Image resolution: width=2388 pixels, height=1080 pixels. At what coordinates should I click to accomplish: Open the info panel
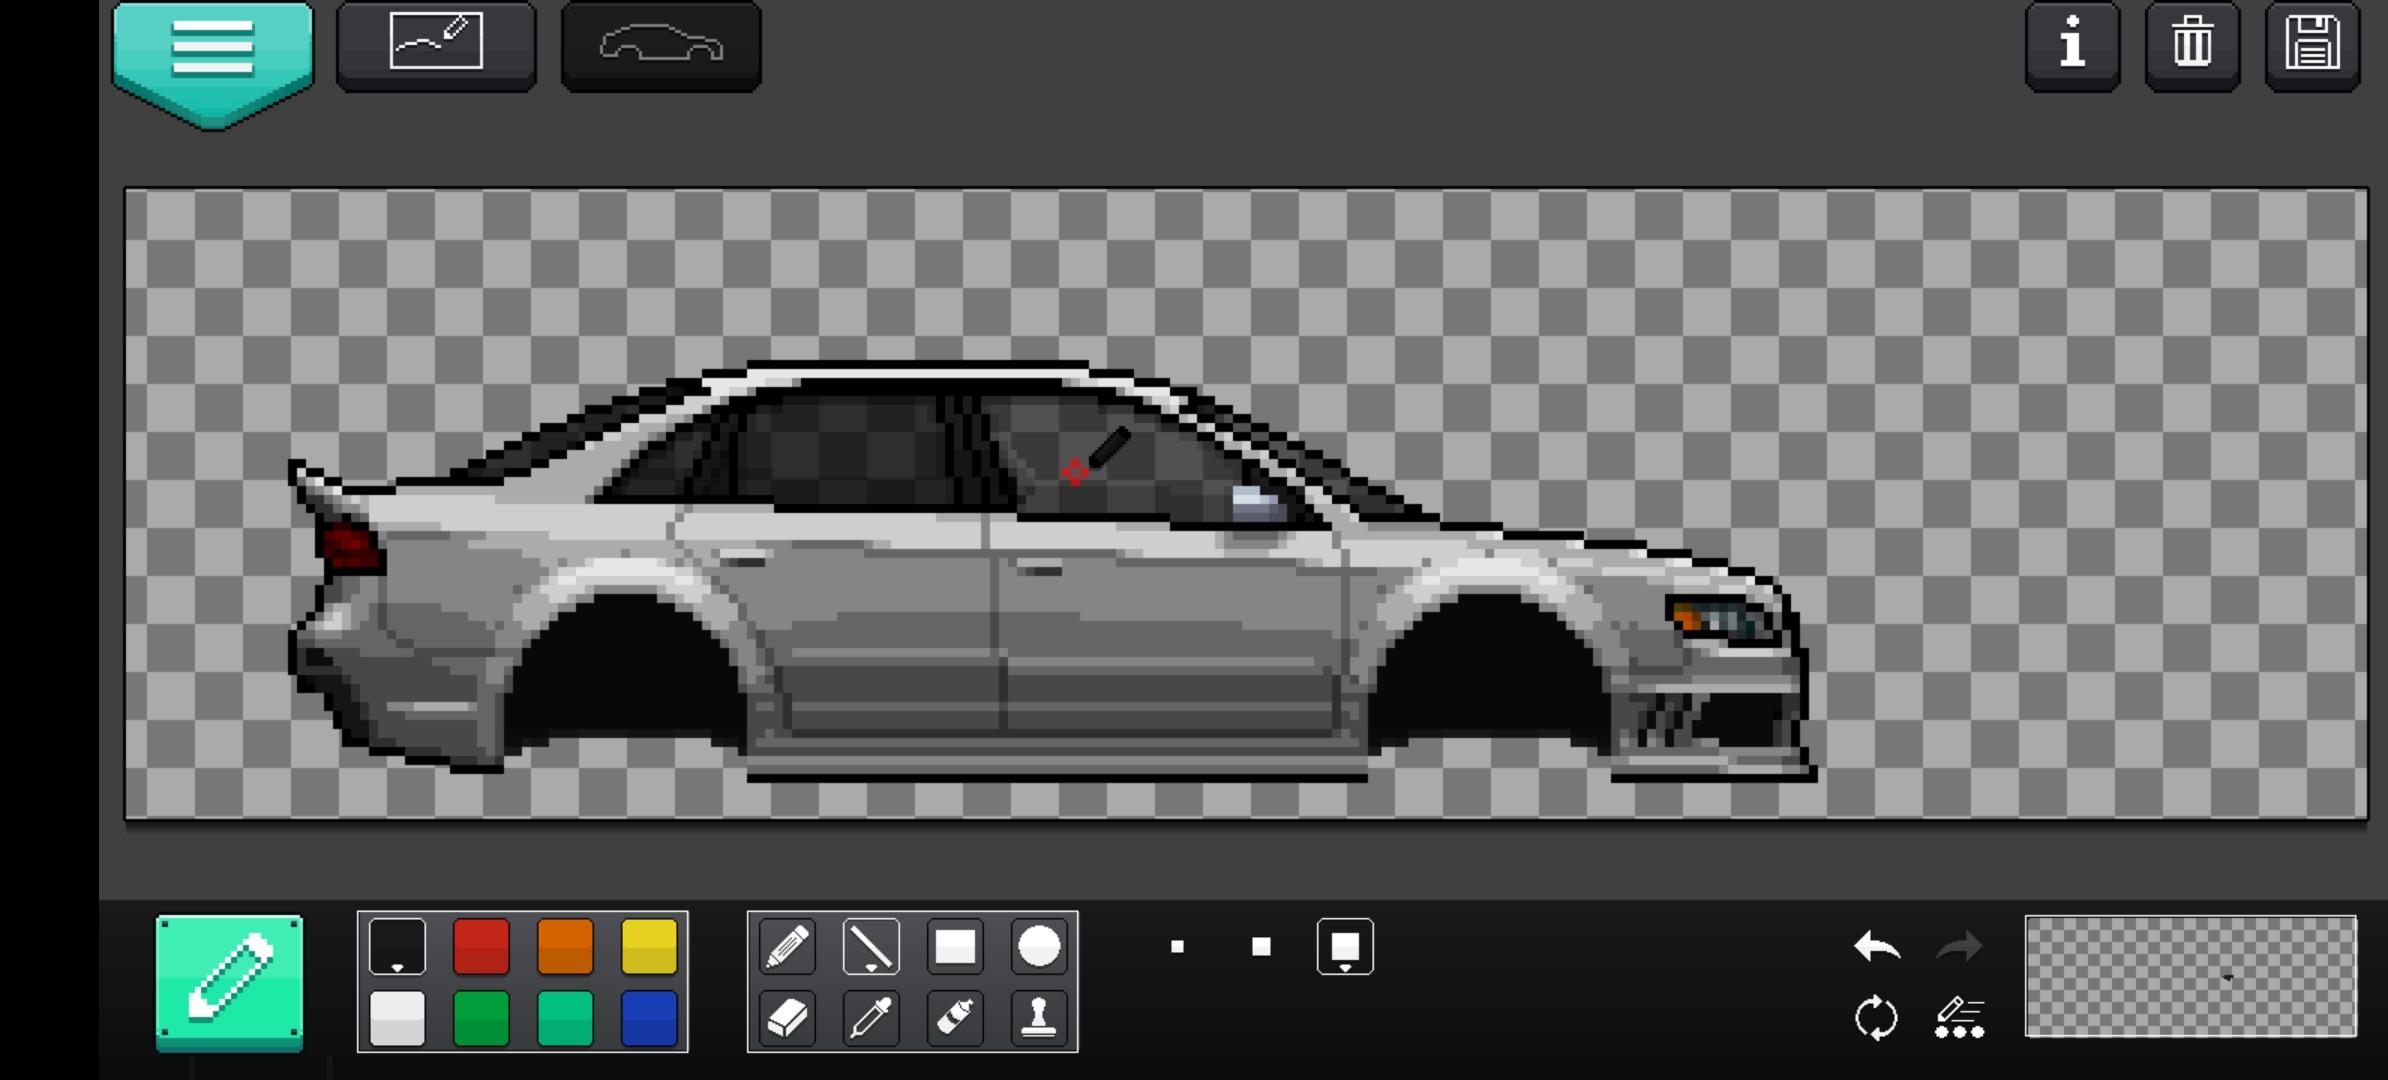pos(2072,46)
